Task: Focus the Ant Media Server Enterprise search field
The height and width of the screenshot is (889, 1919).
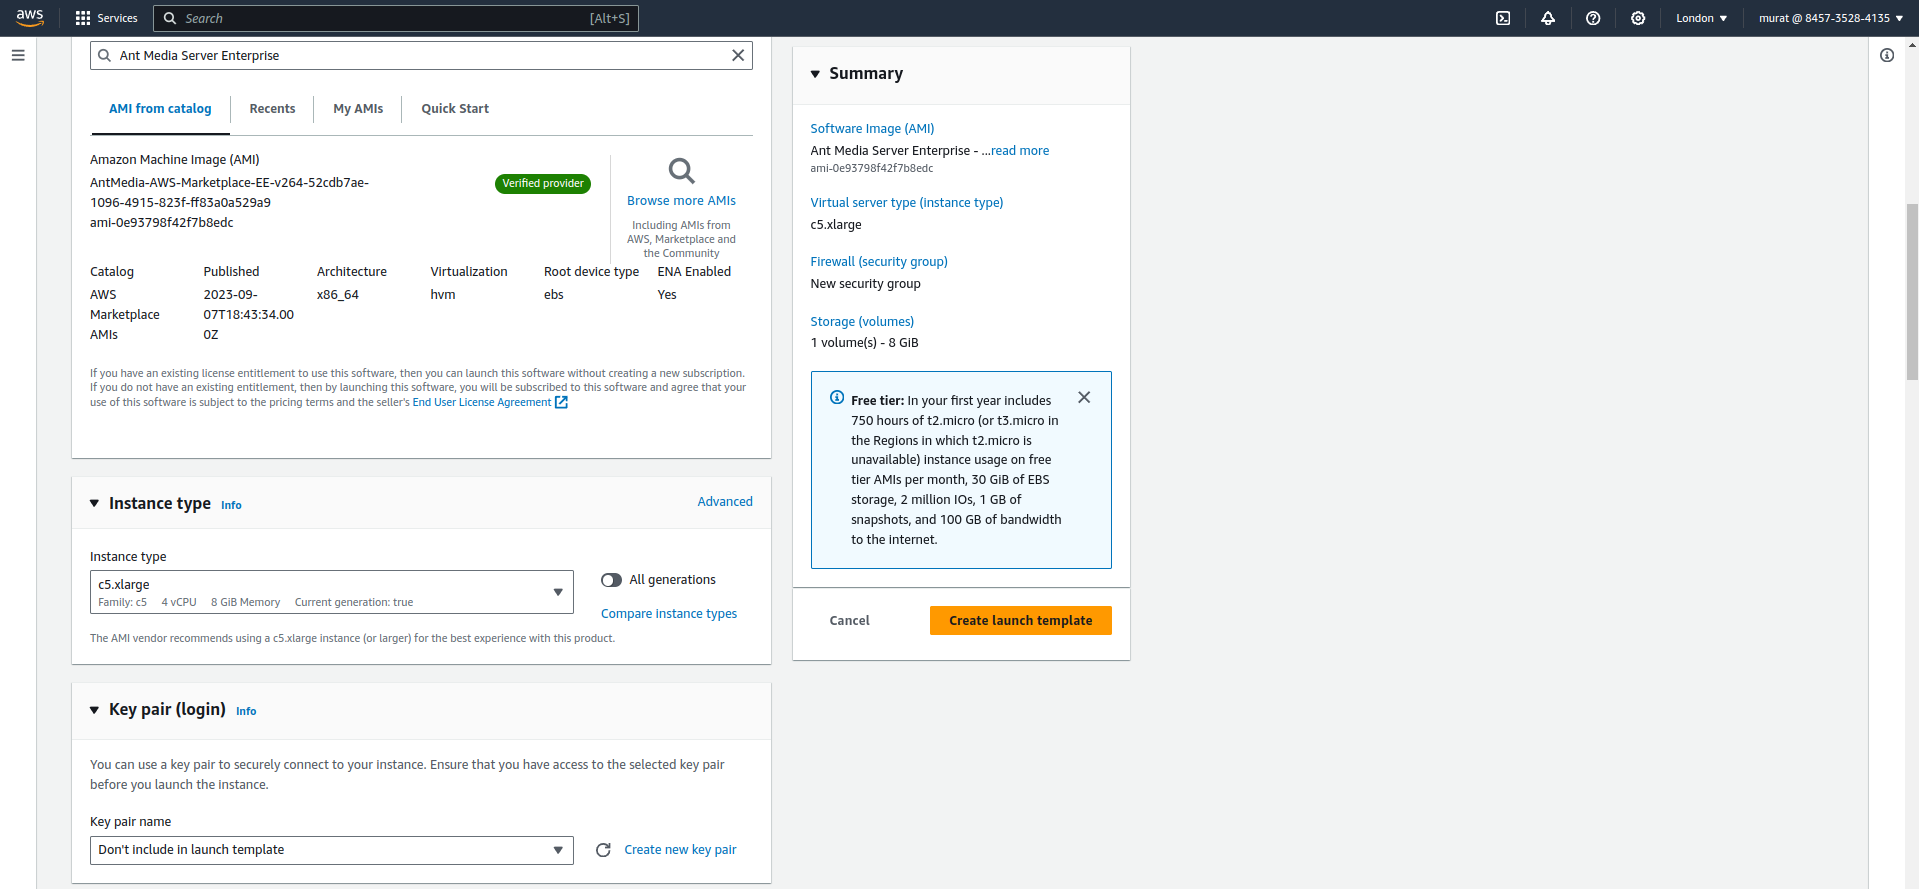Action: (x=421, y=55)
